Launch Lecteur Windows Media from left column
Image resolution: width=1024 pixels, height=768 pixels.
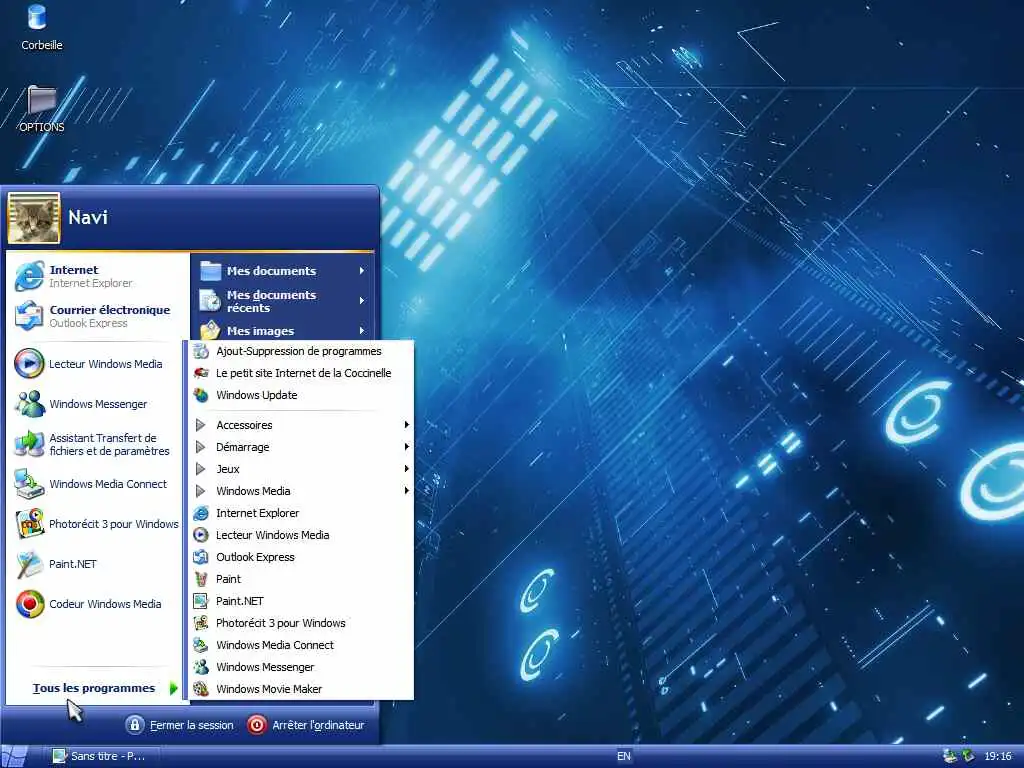point(95,364)
